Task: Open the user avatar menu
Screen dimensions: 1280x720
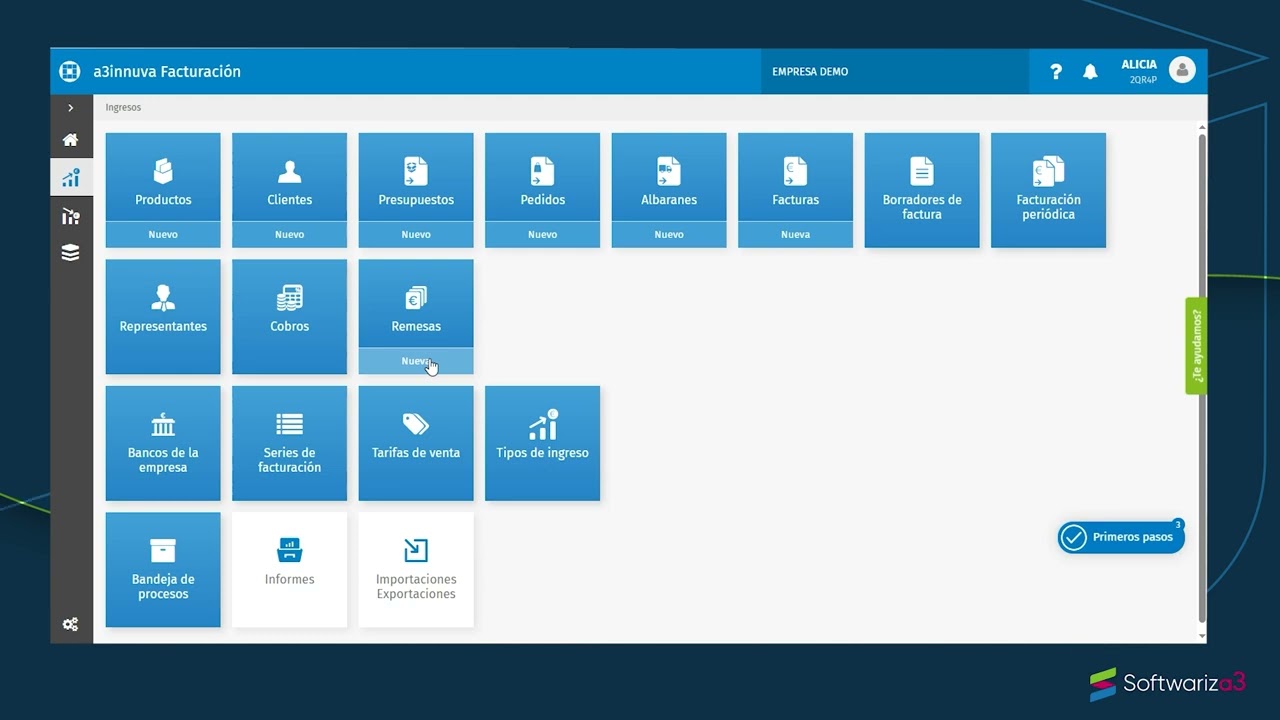Action: pyautogui.click(x=1182, y=70)
